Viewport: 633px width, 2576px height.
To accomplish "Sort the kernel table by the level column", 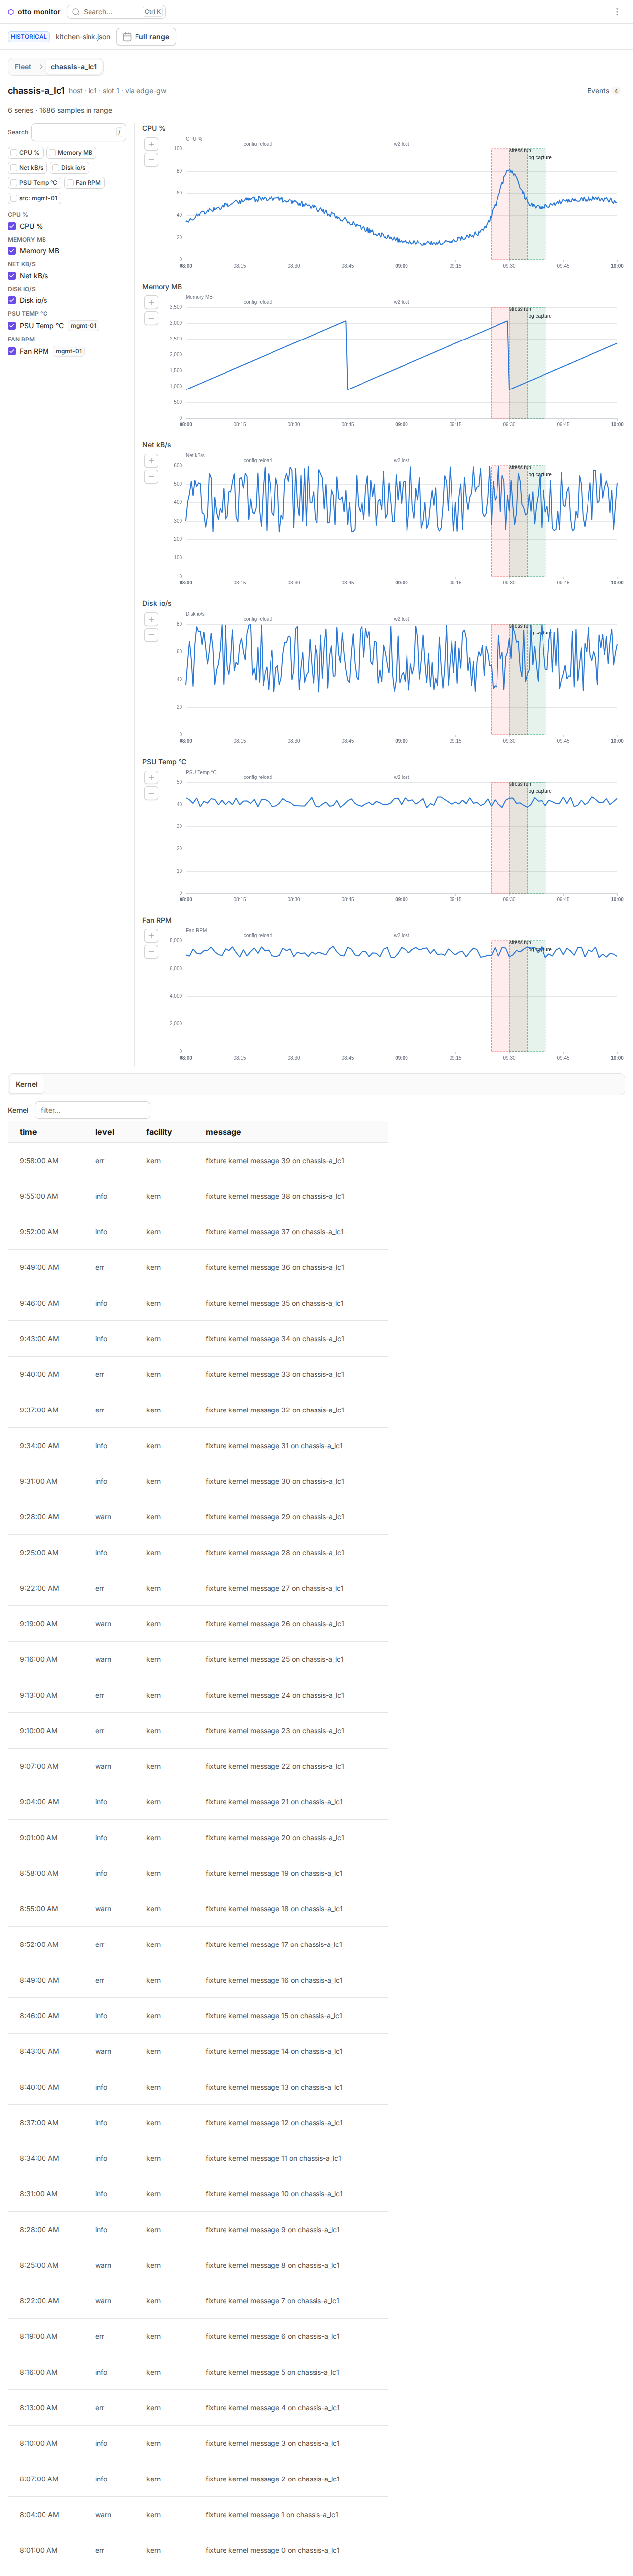I will (105, 1132).
